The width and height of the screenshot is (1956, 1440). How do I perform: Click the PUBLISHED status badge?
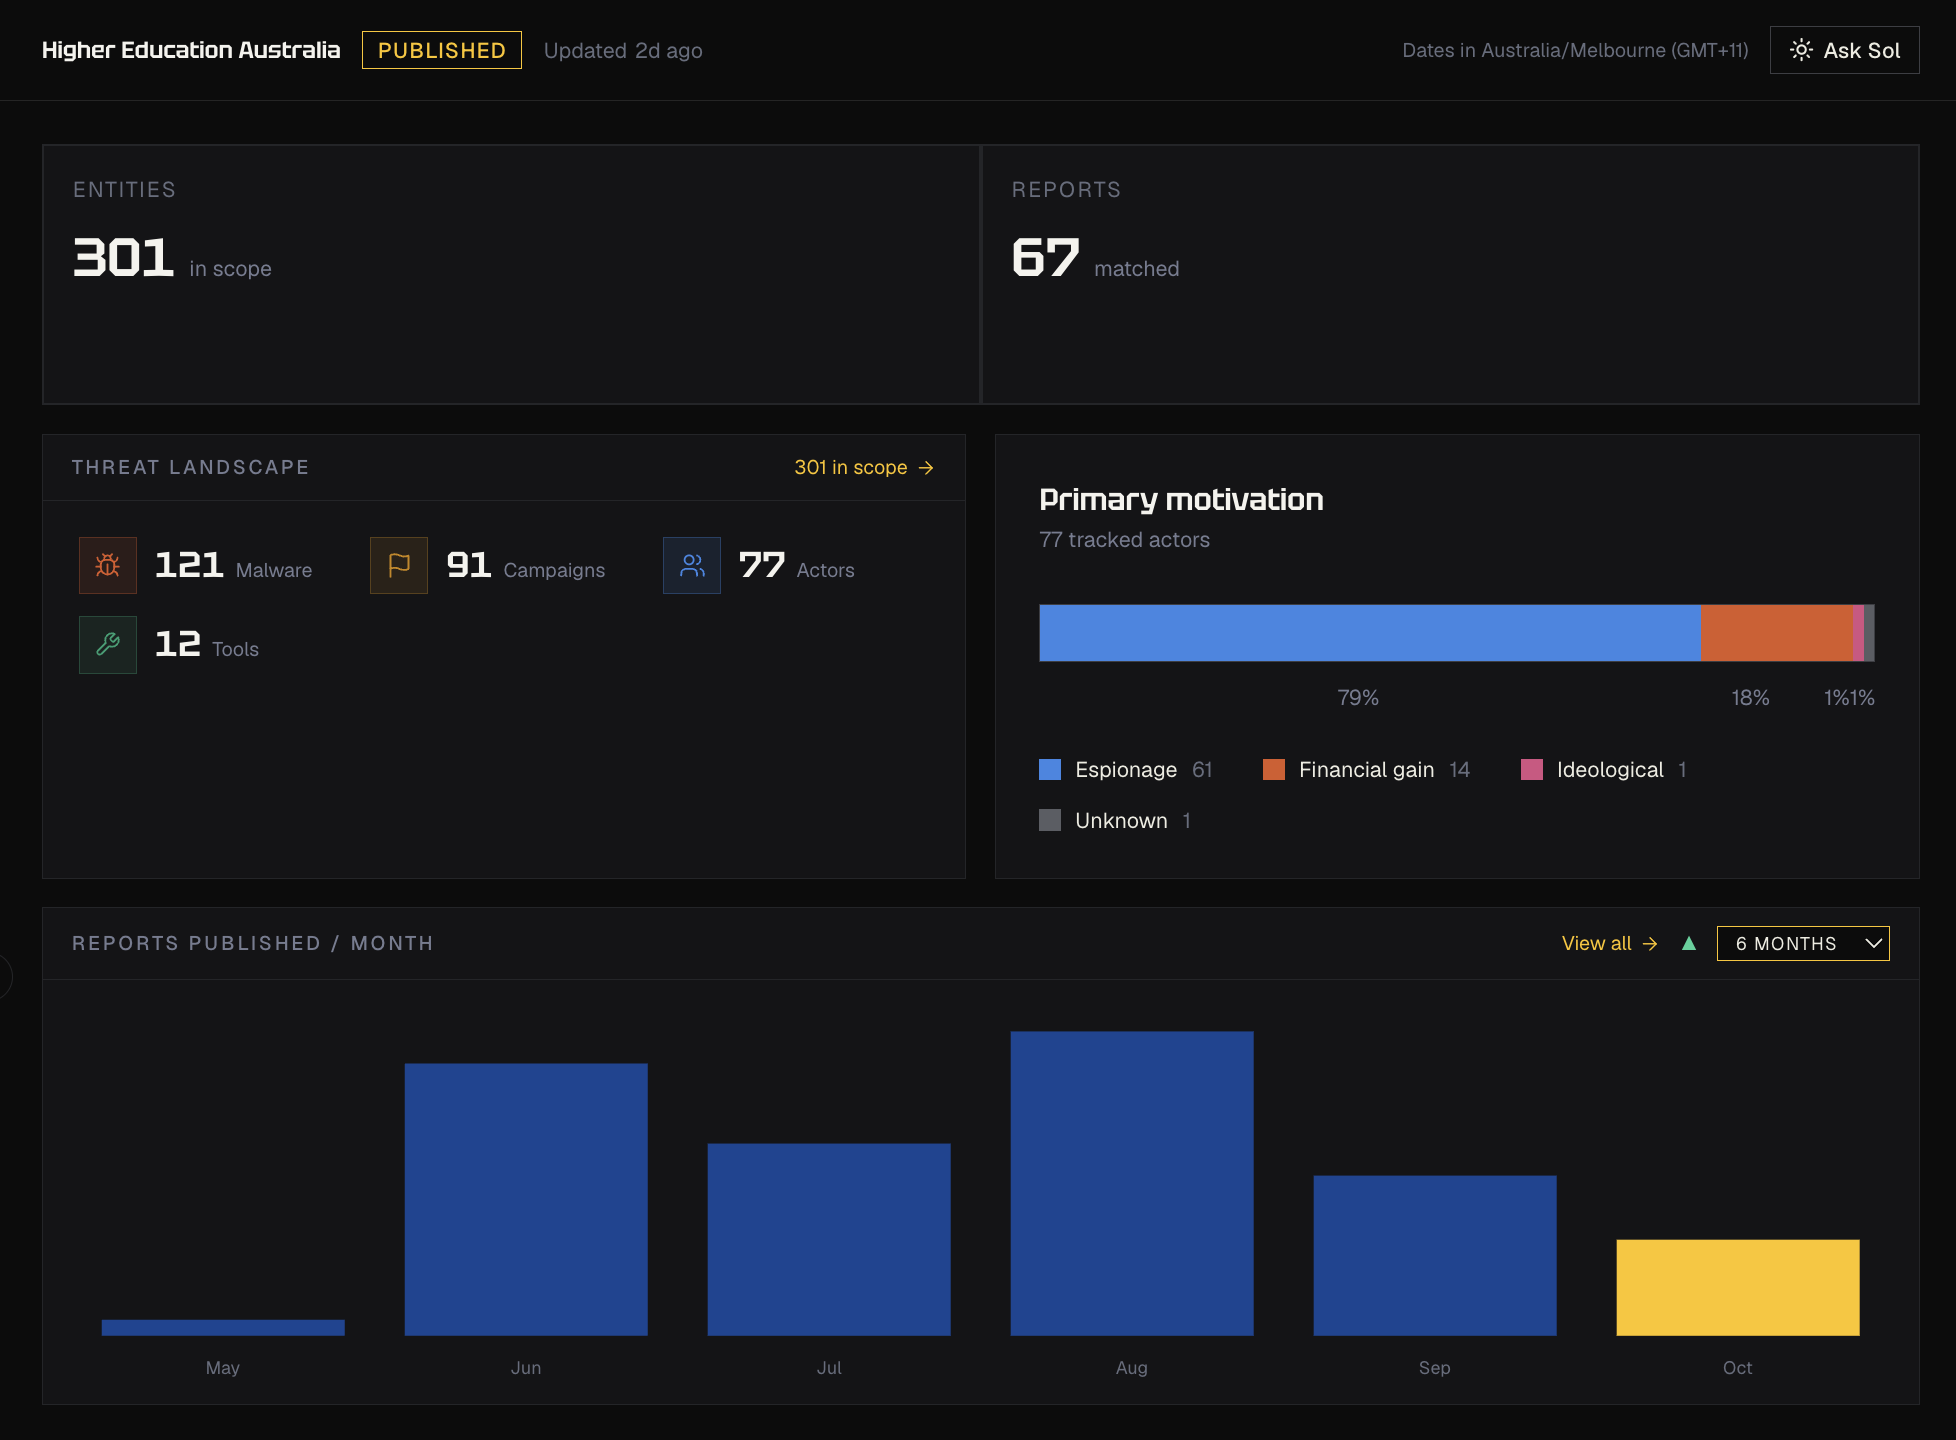tap(442, 50)
